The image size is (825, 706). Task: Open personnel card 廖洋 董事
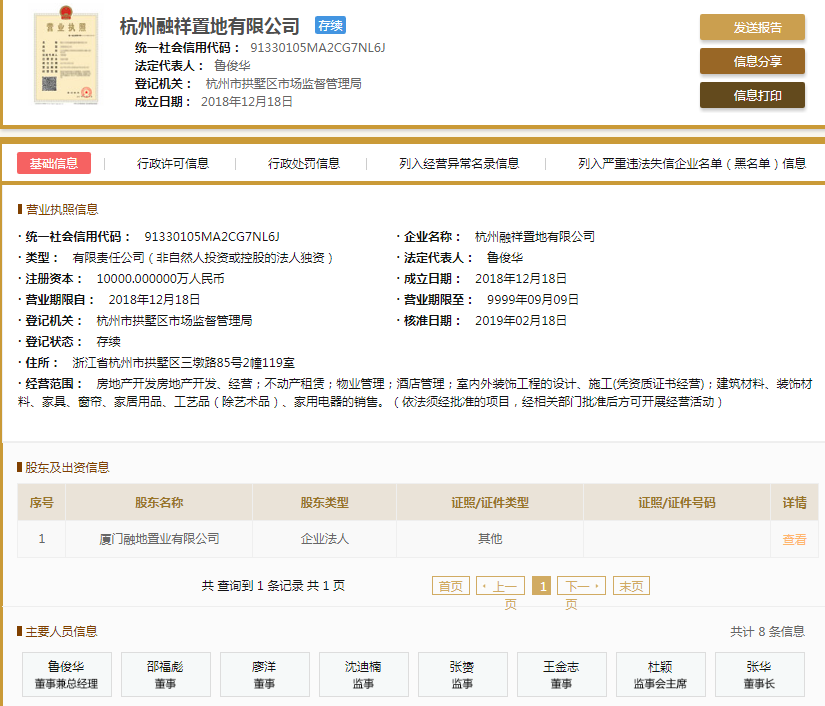pyautogui.click(x=264, y=674)
